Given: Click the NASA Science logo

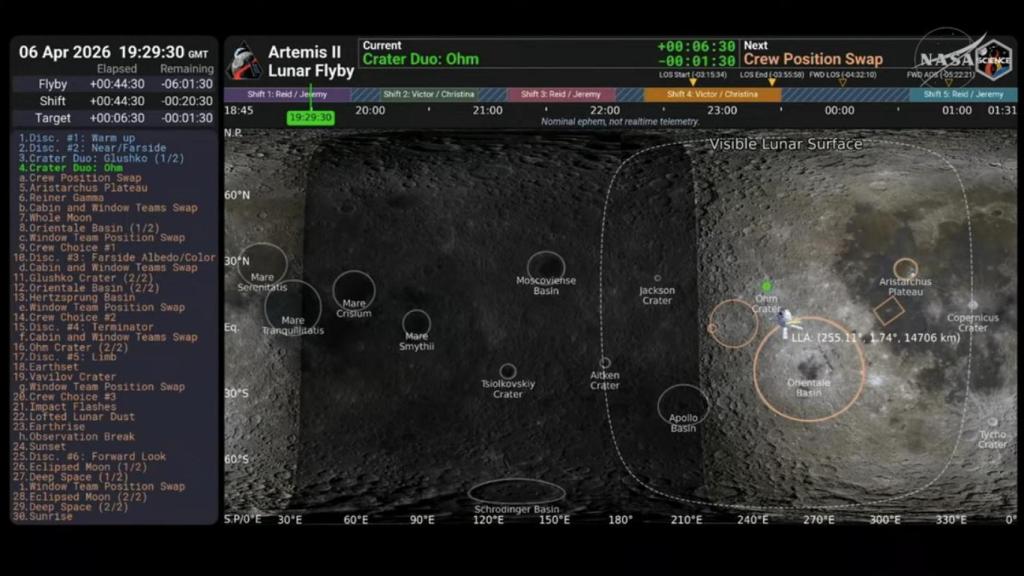Looking at the screenshot, I should pos(993,60).
